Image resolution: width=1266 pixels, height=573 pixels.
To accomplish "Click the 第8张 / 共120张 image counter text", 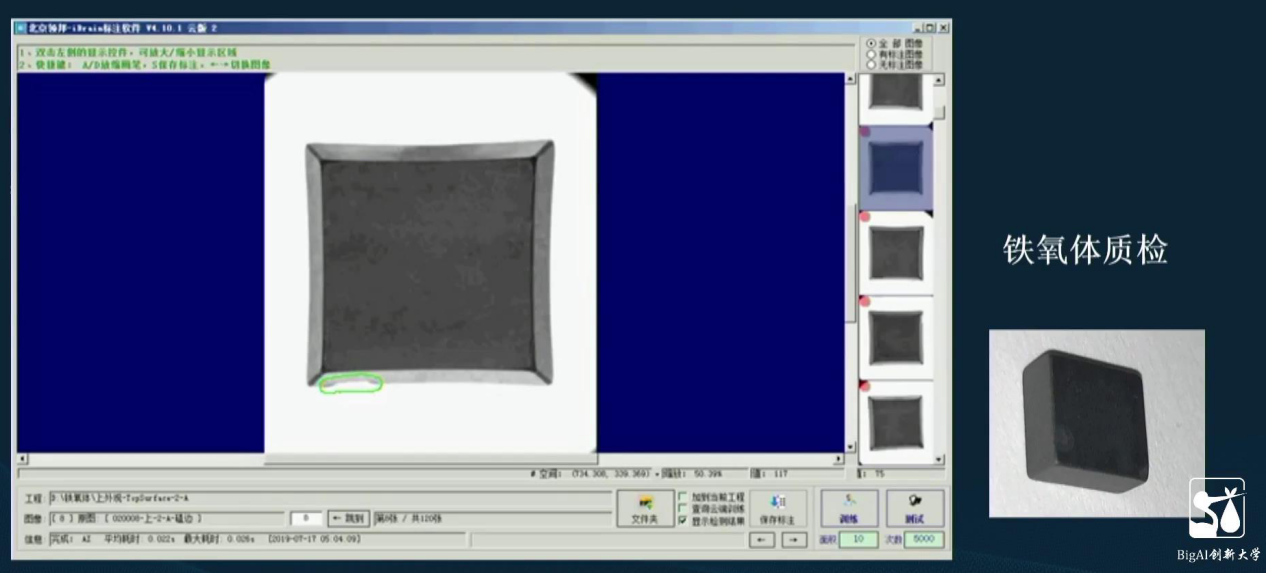I will point(408,518).
